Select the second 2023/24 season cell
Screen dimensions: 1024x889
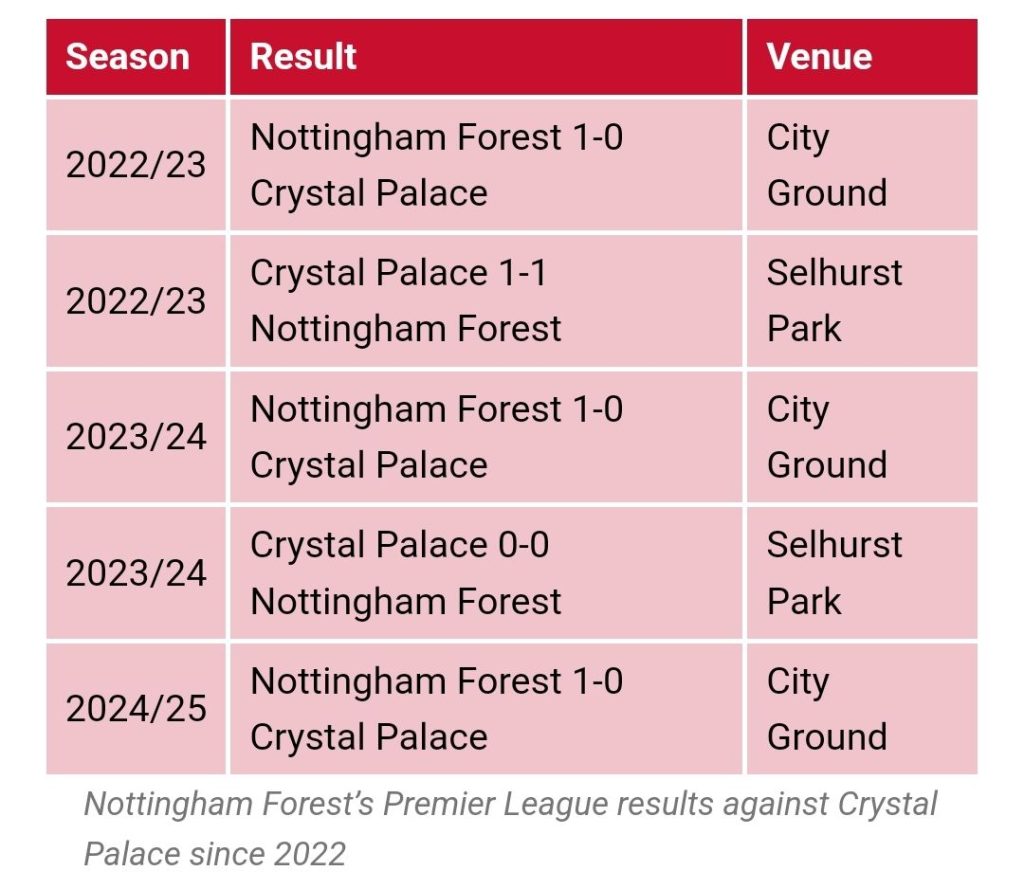pos(136,573)
